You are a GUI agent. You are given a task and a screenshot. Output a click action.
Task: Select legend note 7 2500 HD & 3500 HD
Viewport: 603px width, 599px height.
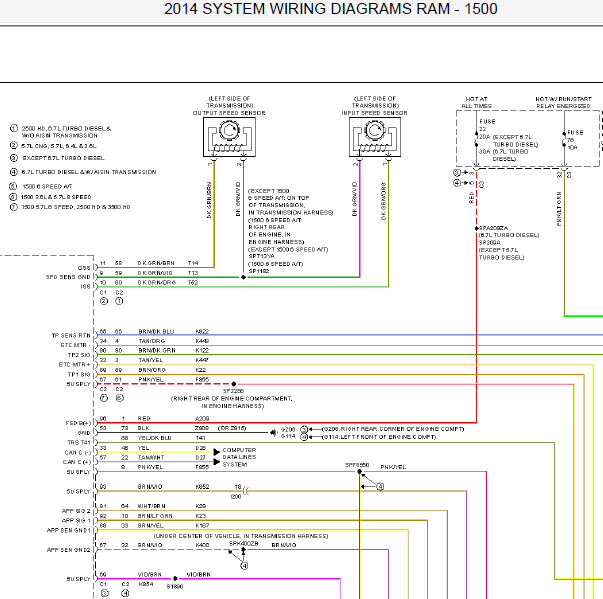[70, 207]
